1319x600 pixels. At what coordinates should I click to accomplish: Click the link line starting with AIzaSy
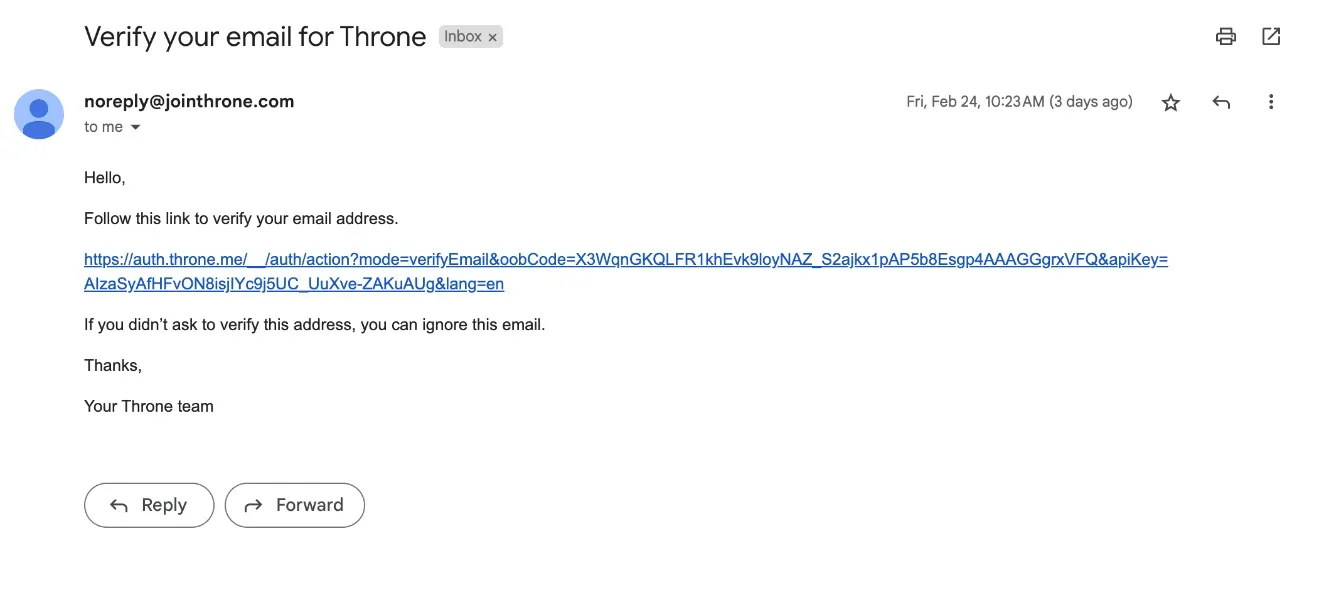point(294,284)
